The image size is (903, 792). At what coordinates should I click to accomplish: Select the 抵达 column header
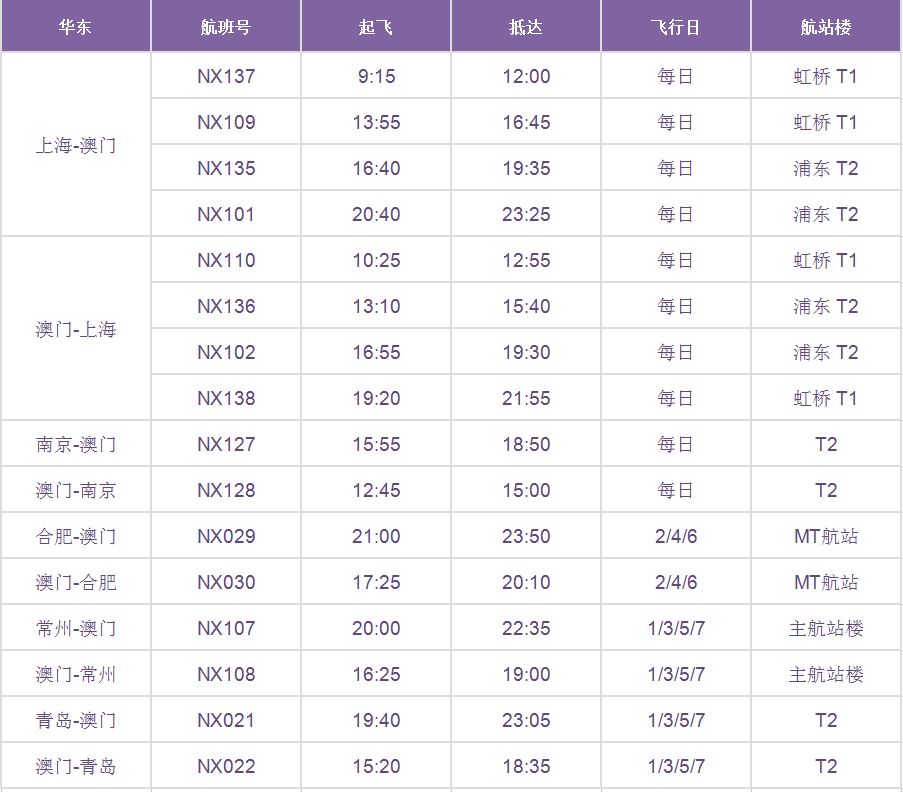(526, 27)
